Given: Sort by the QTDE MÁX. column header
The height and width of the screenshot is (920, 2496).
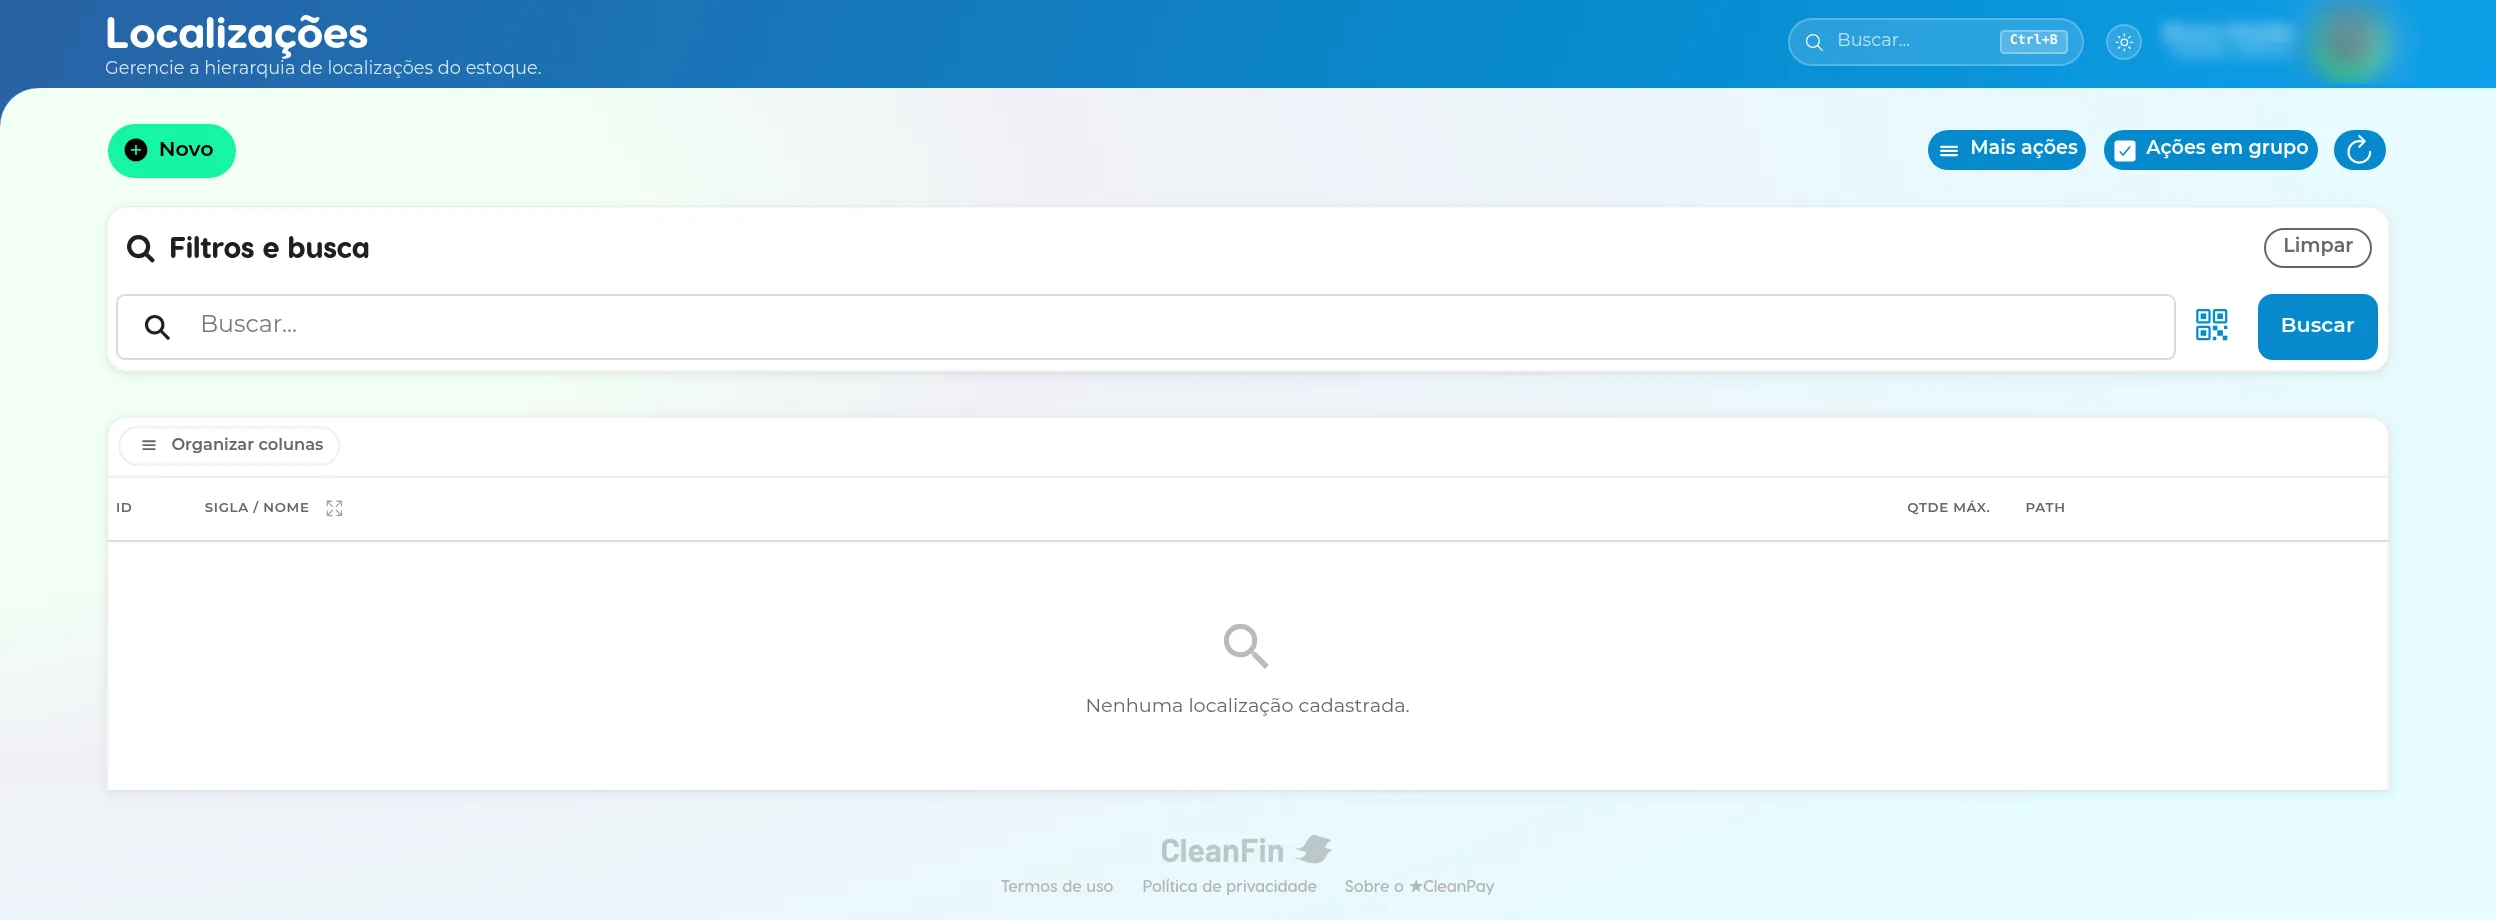Looking at the screenshot, I should (1948, 508).
